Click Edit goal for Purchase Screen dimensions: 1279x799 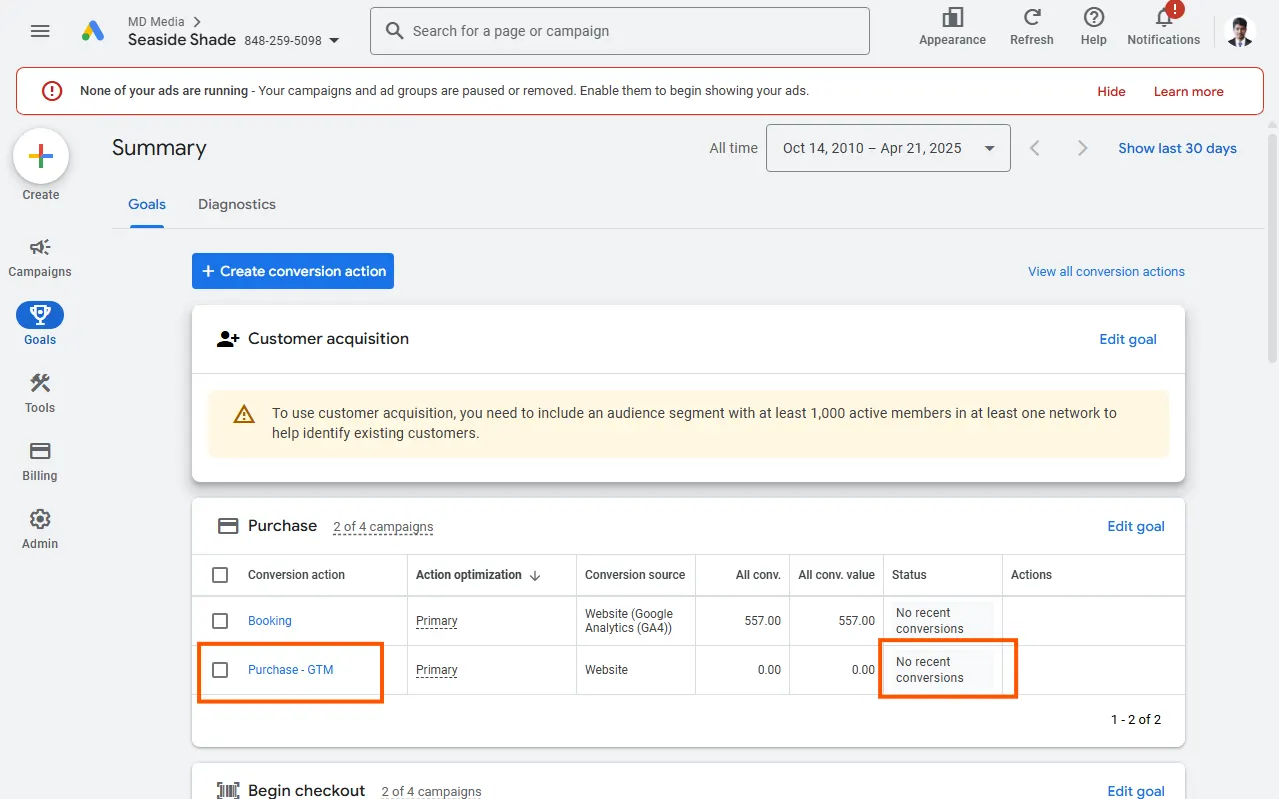pyautogui.click(x=1136, y=526)
